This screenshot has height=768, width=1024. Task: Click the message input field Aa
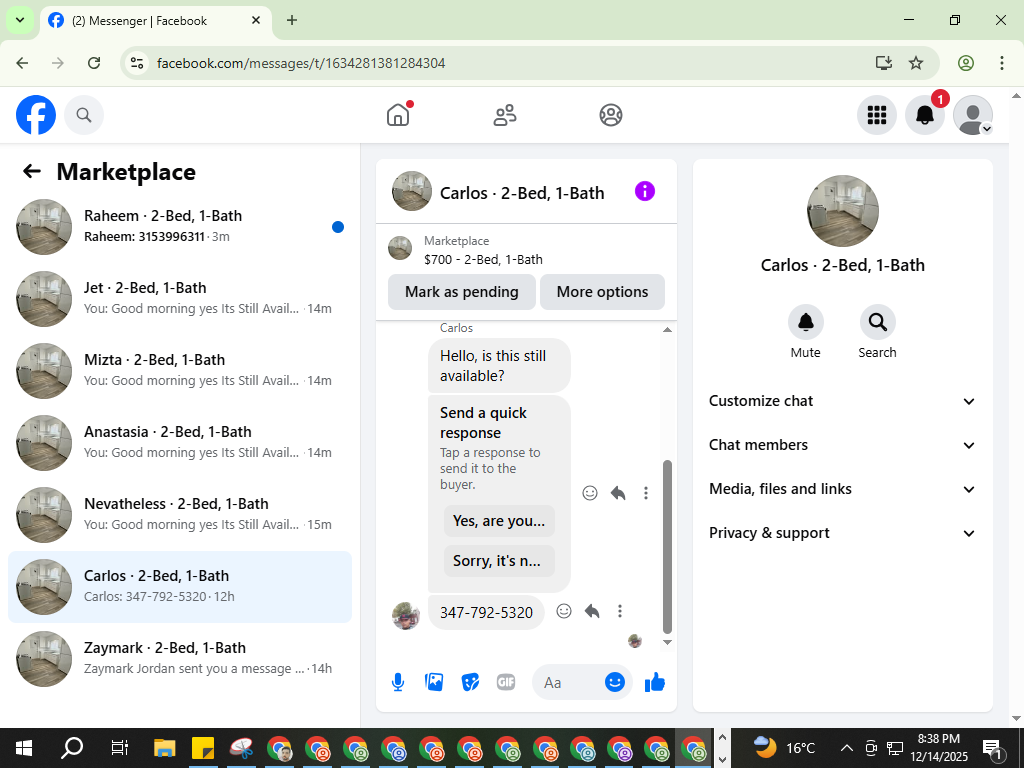567,682
